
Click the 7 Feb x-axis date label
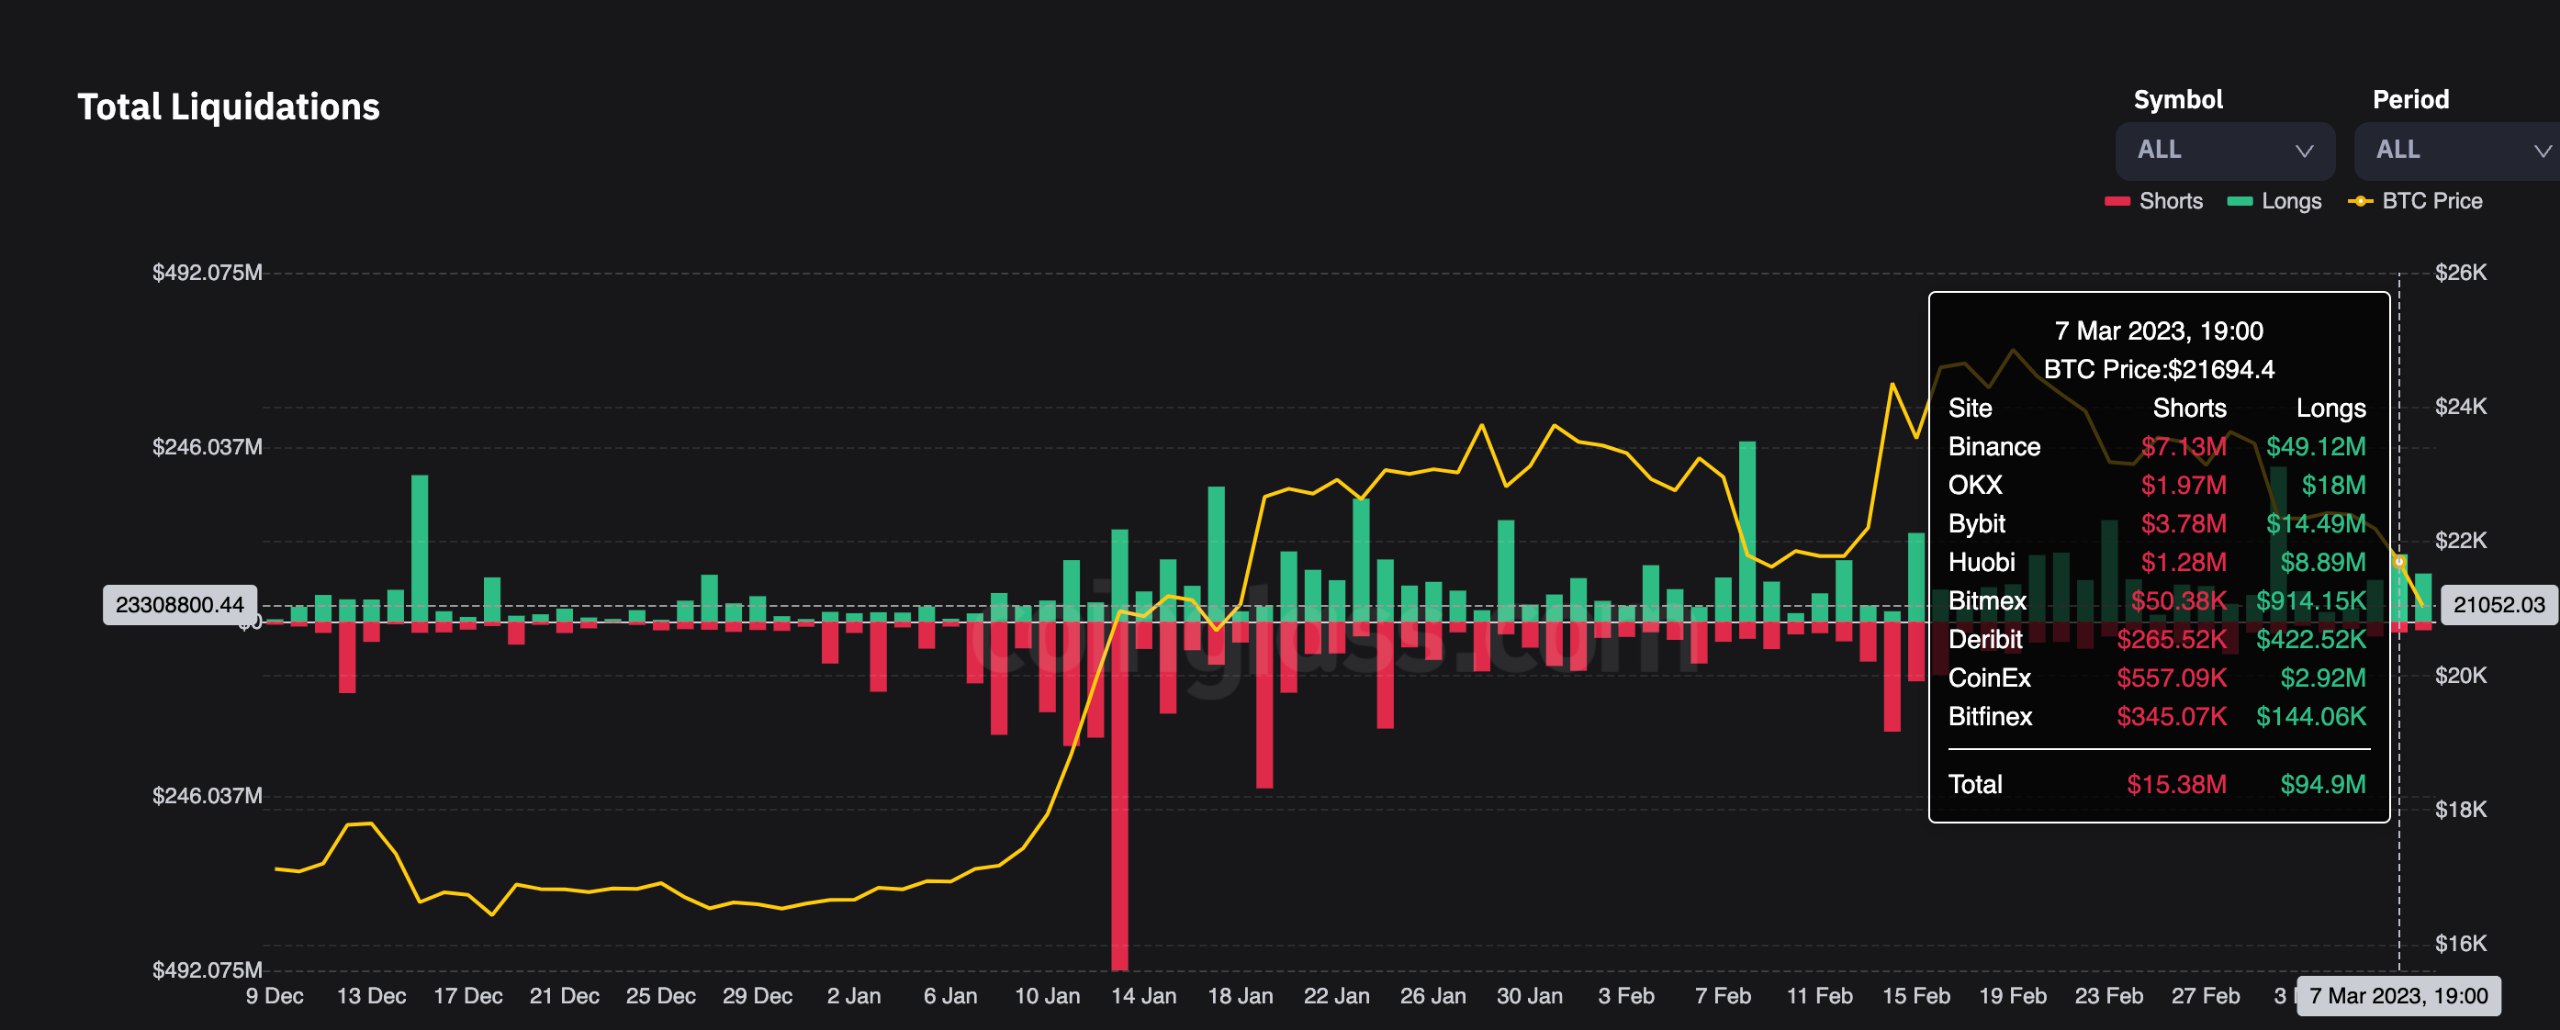pyautogui.click(x=1723, y=996)
